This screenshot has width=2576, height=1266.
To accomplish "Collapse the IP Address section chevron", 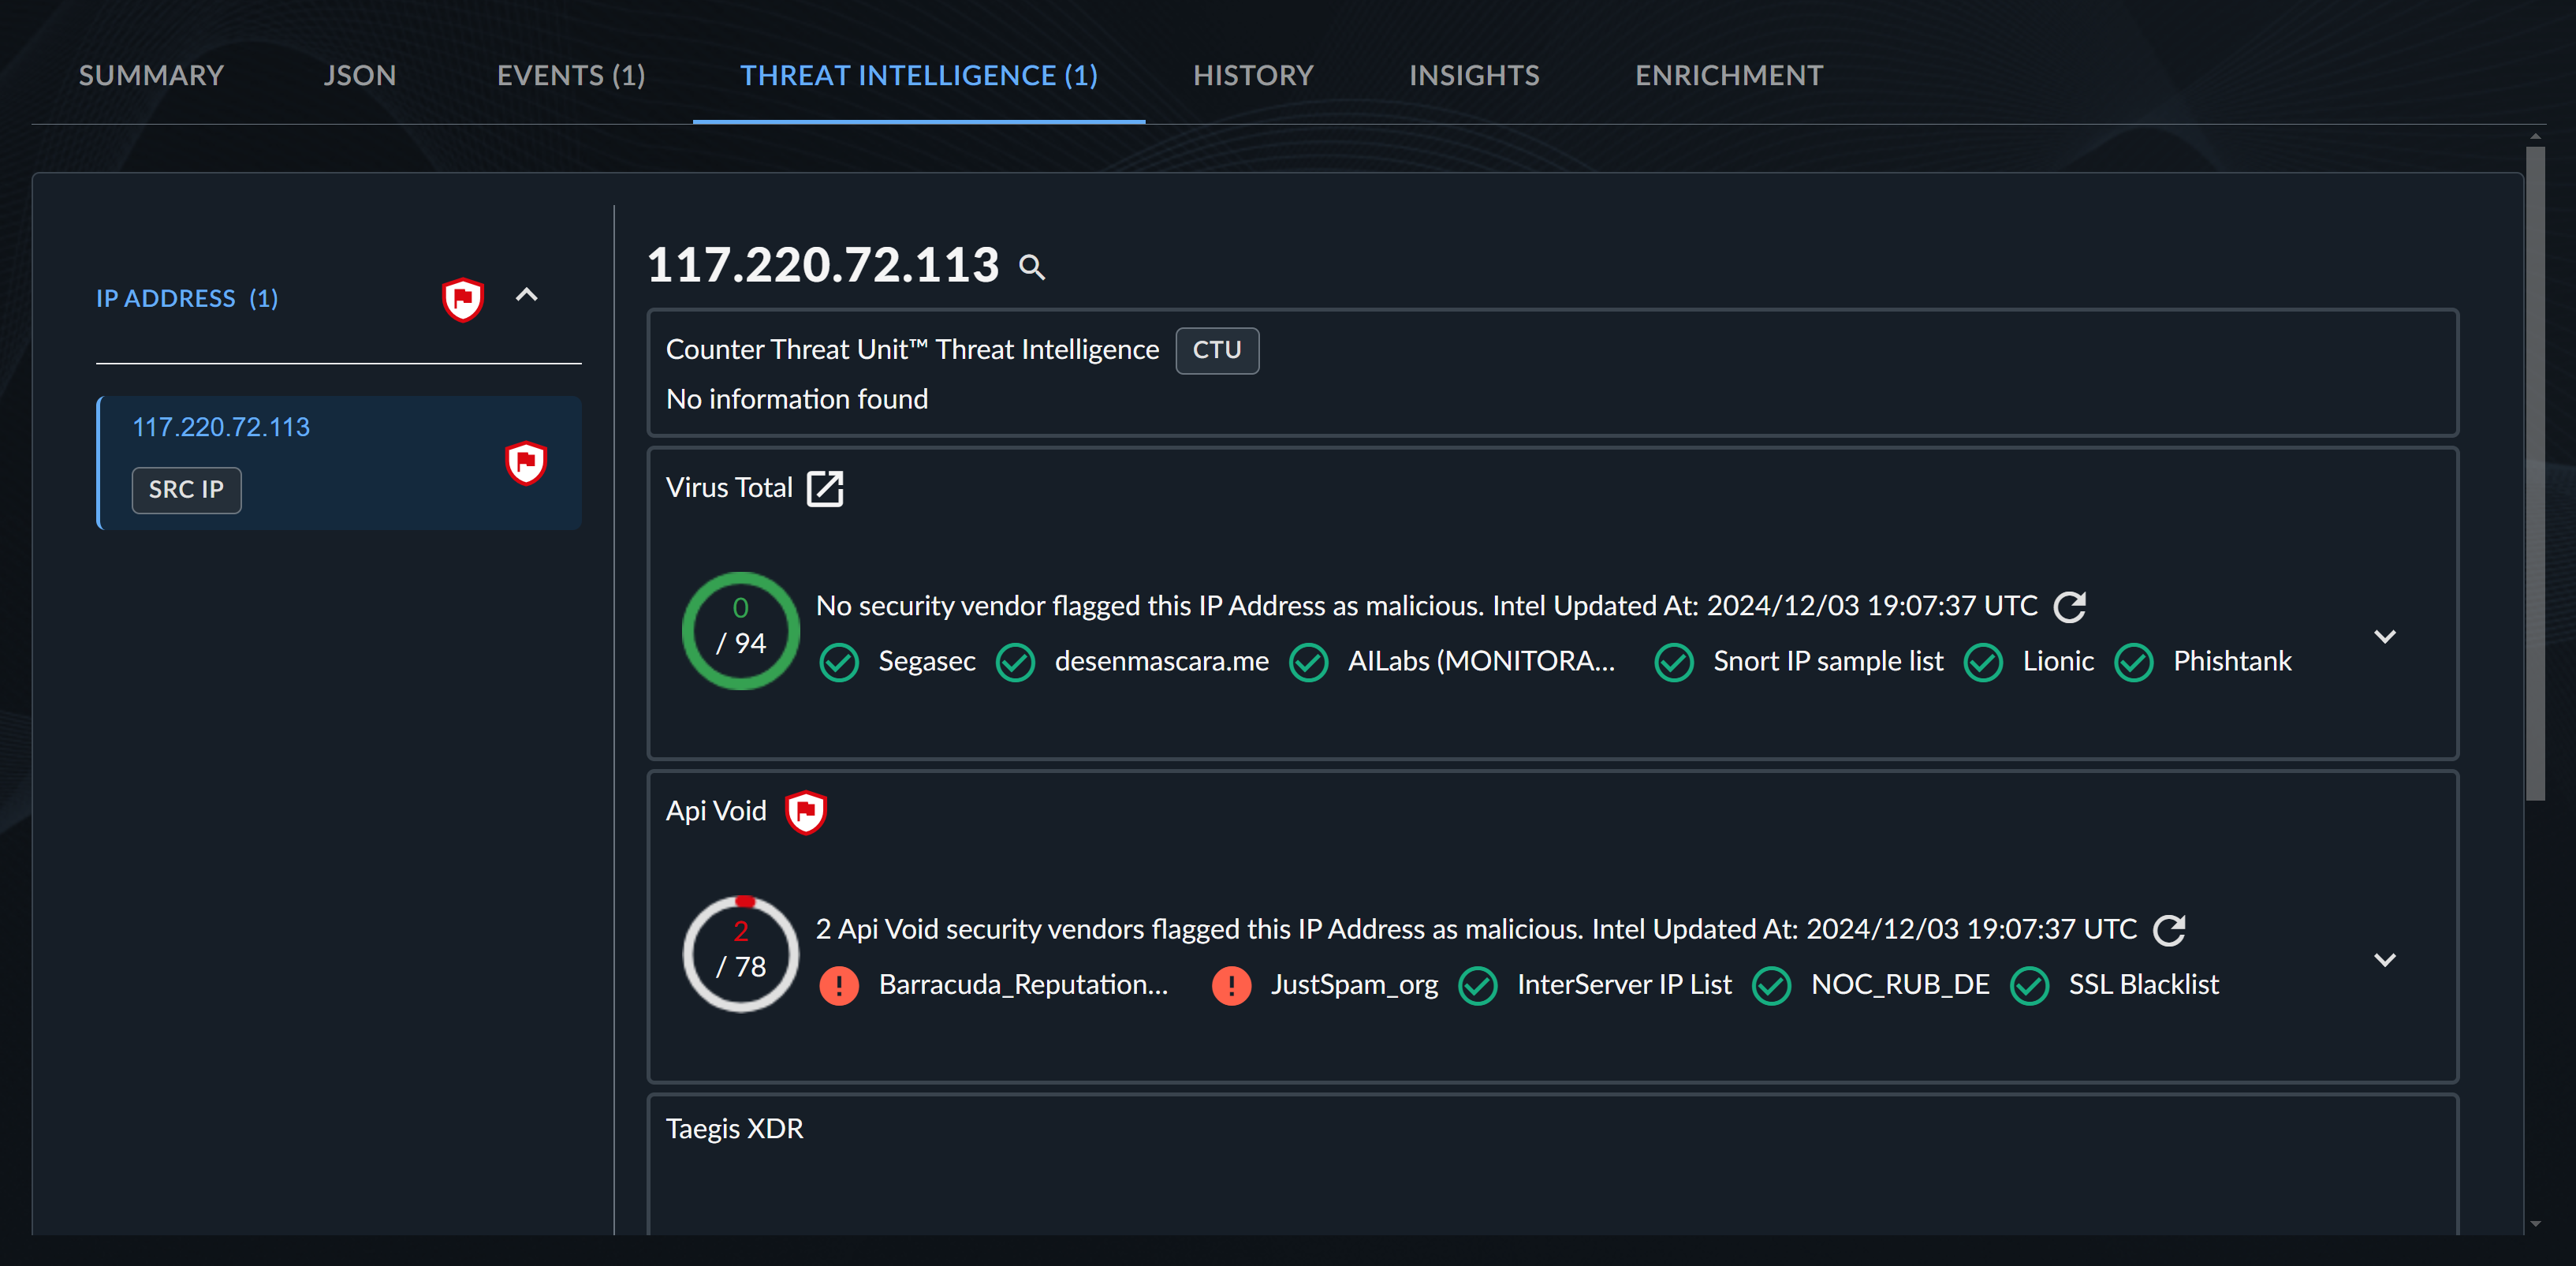I will (x=526, y=295).
